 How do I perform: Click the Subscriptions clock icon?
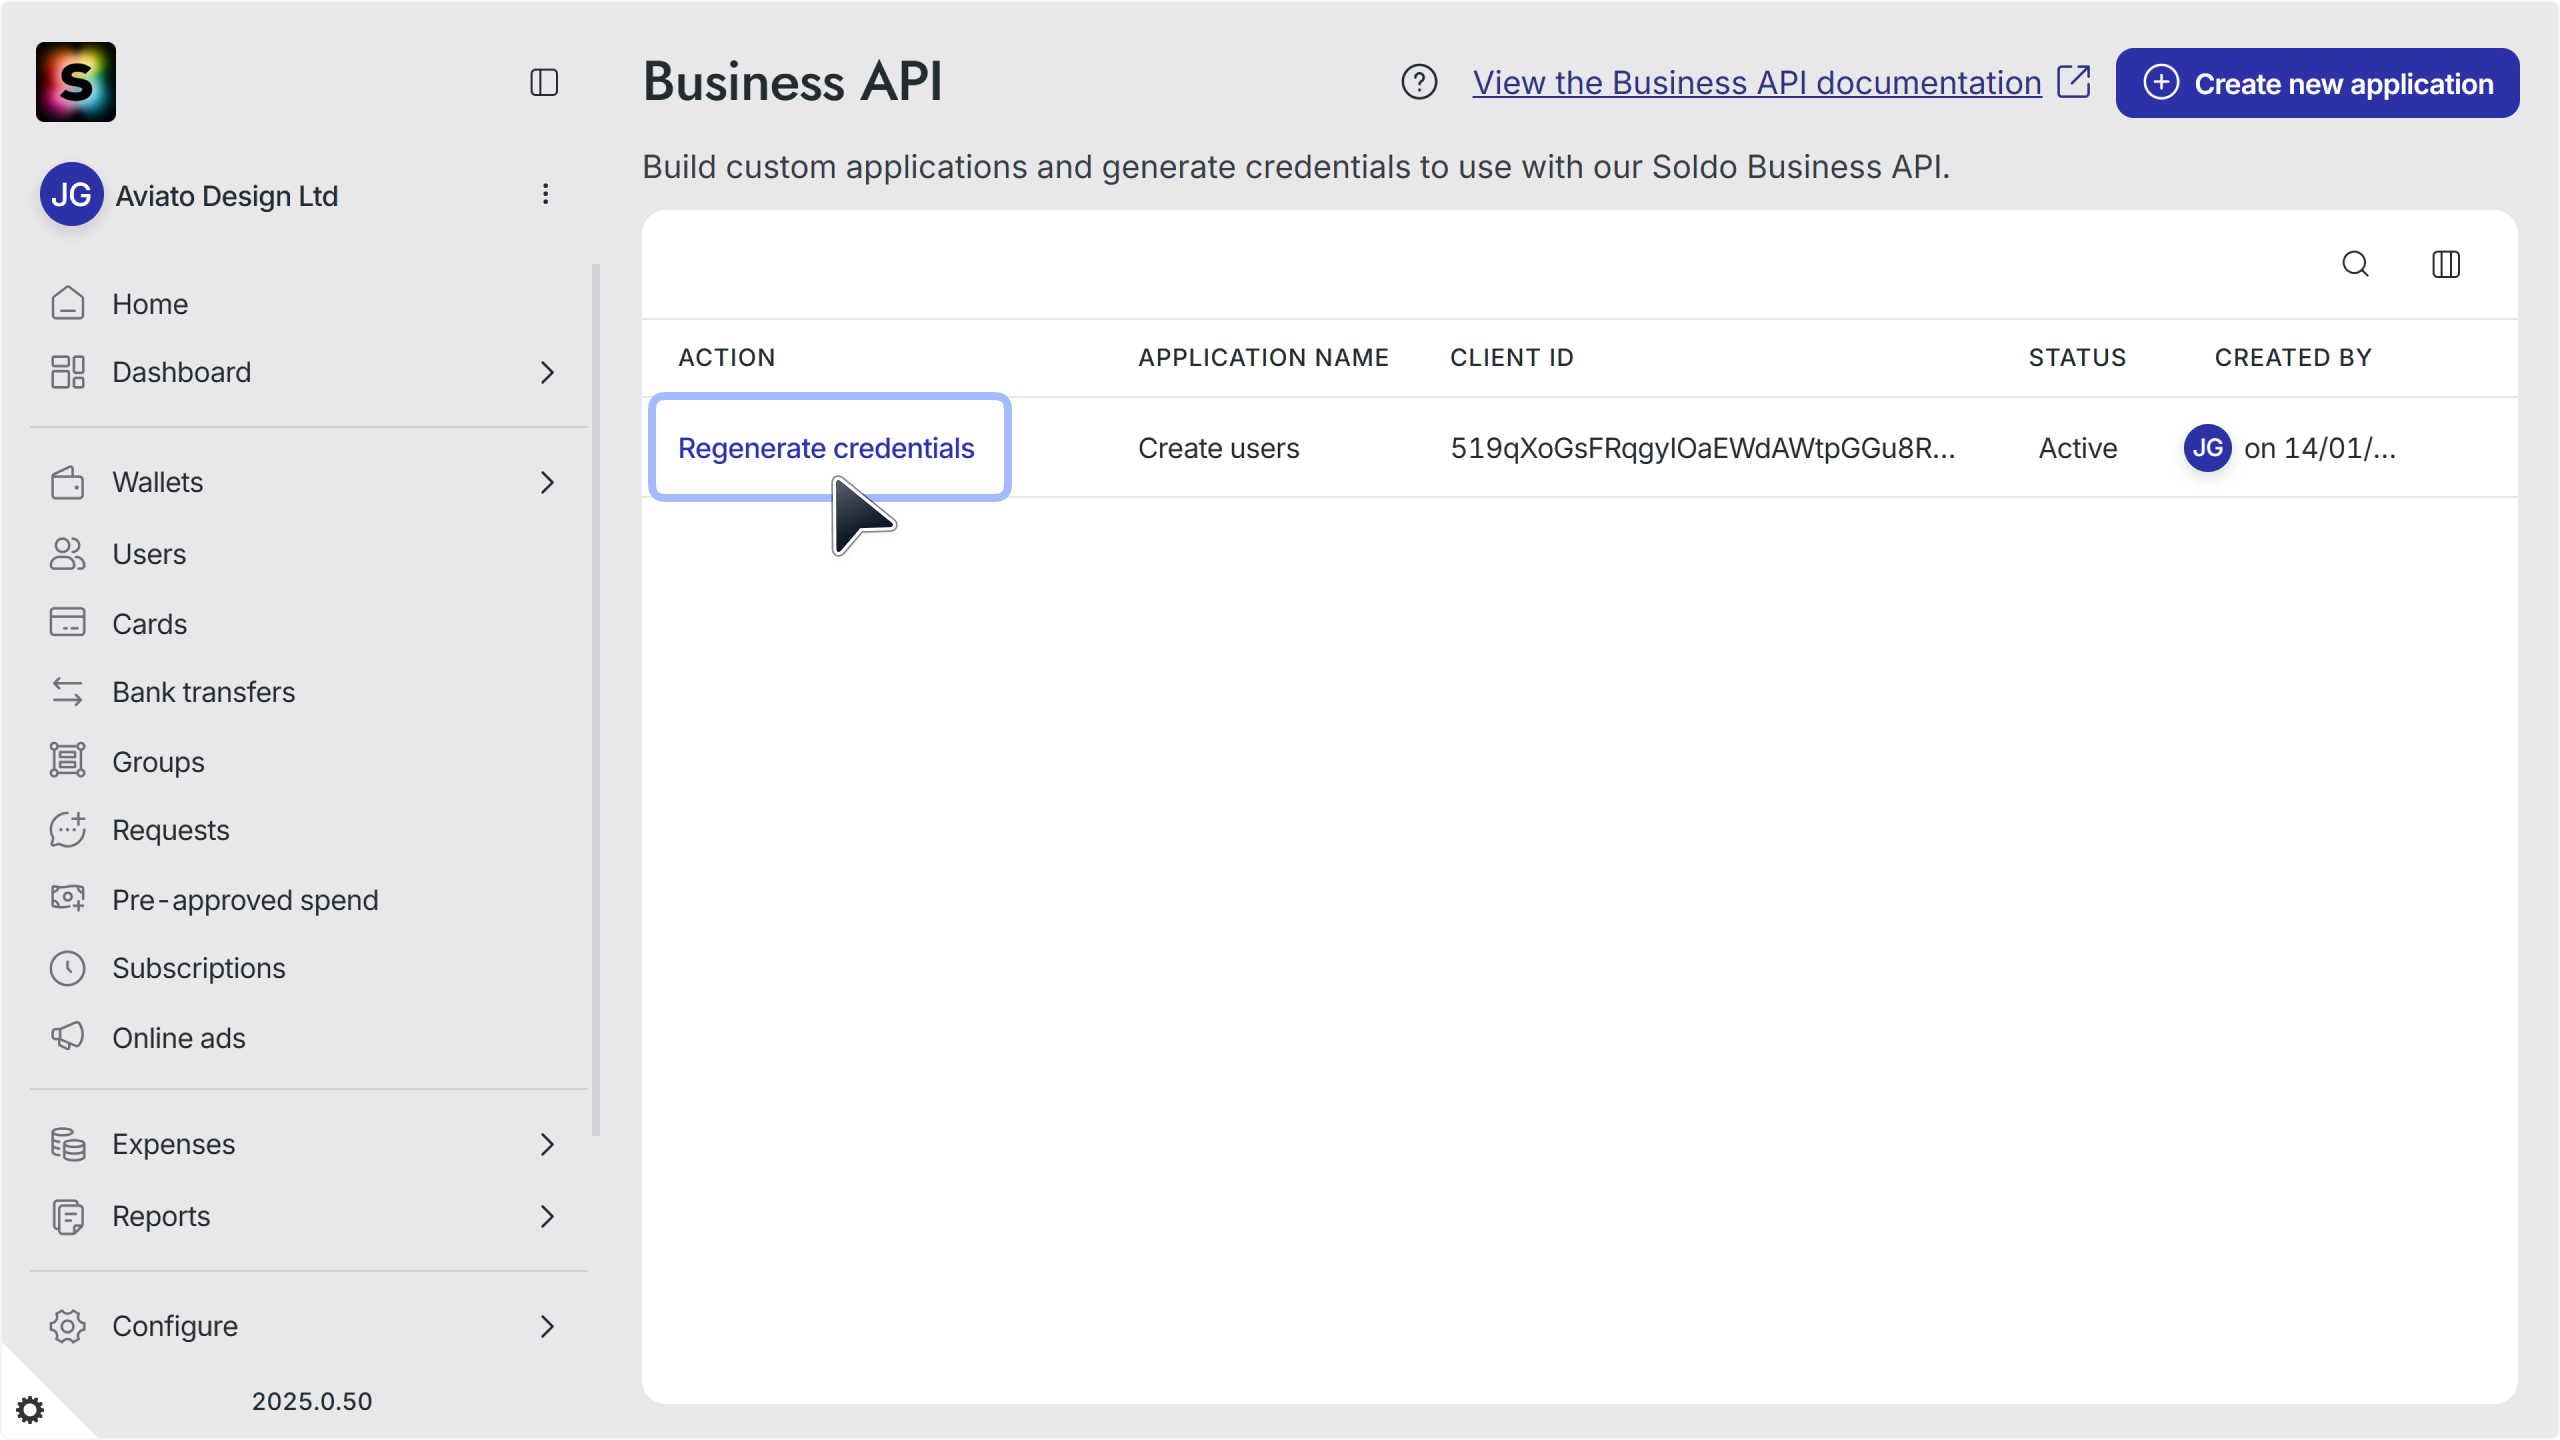click(x=67, y=968)
